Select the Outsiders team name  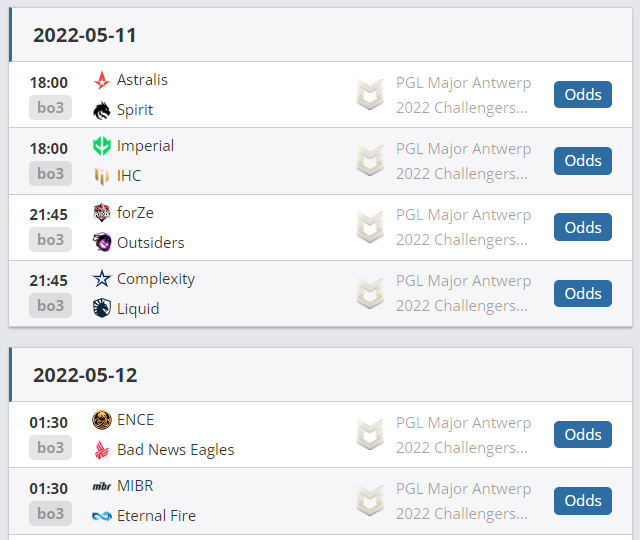click(150, 242)
